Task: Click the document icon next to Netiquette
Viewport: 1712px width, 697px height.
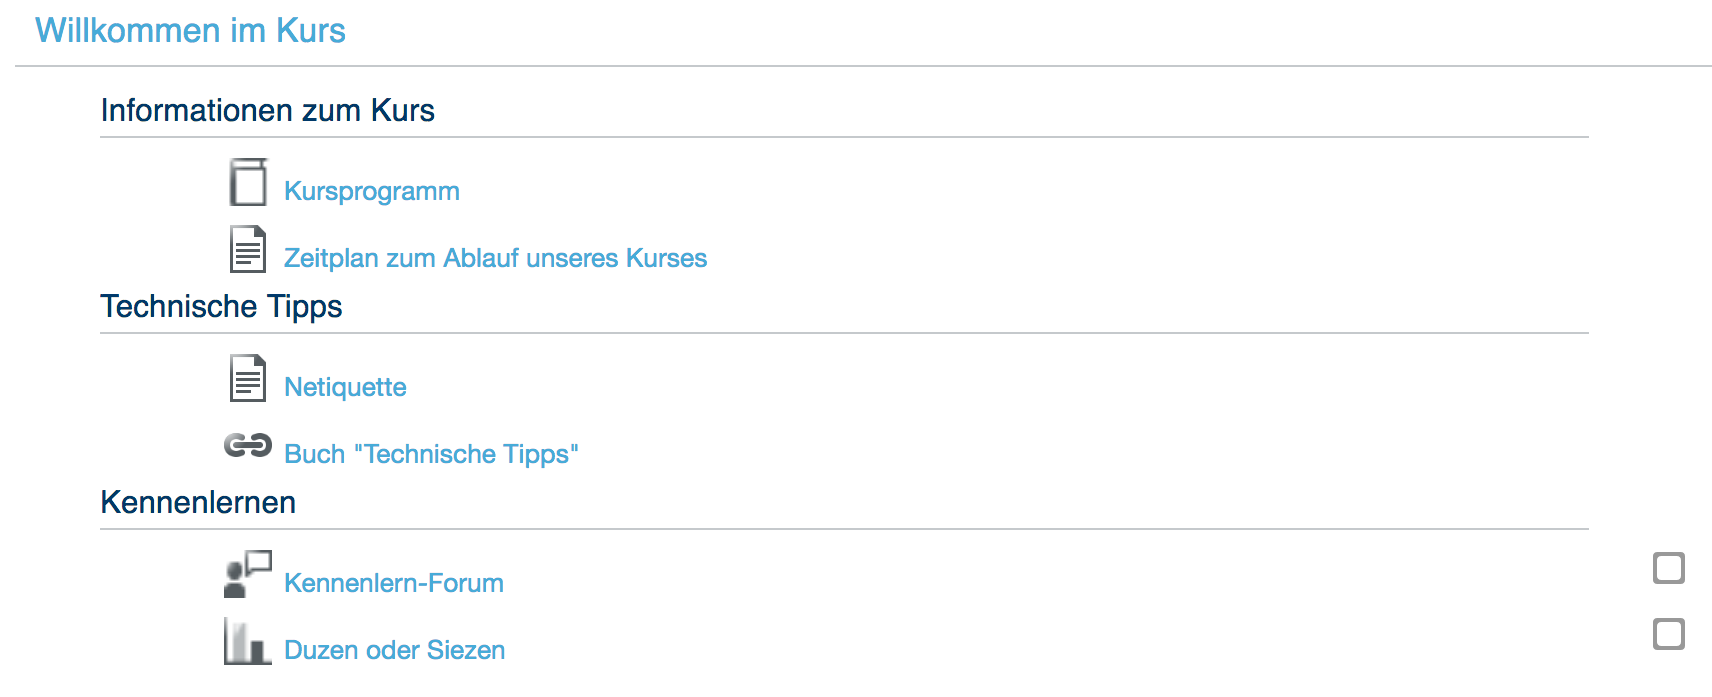Action: 248,378
